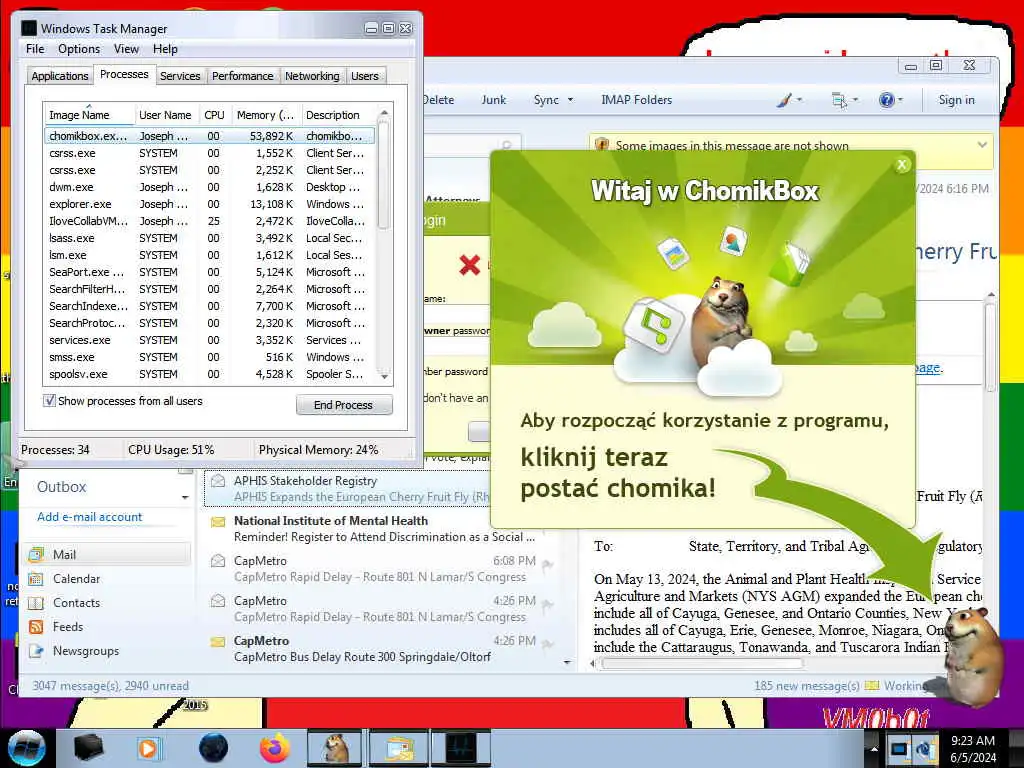This screenshot has width=1024, height=768.
Task: Click the monitor icon in system tray
Action: [x=899, y=749]
